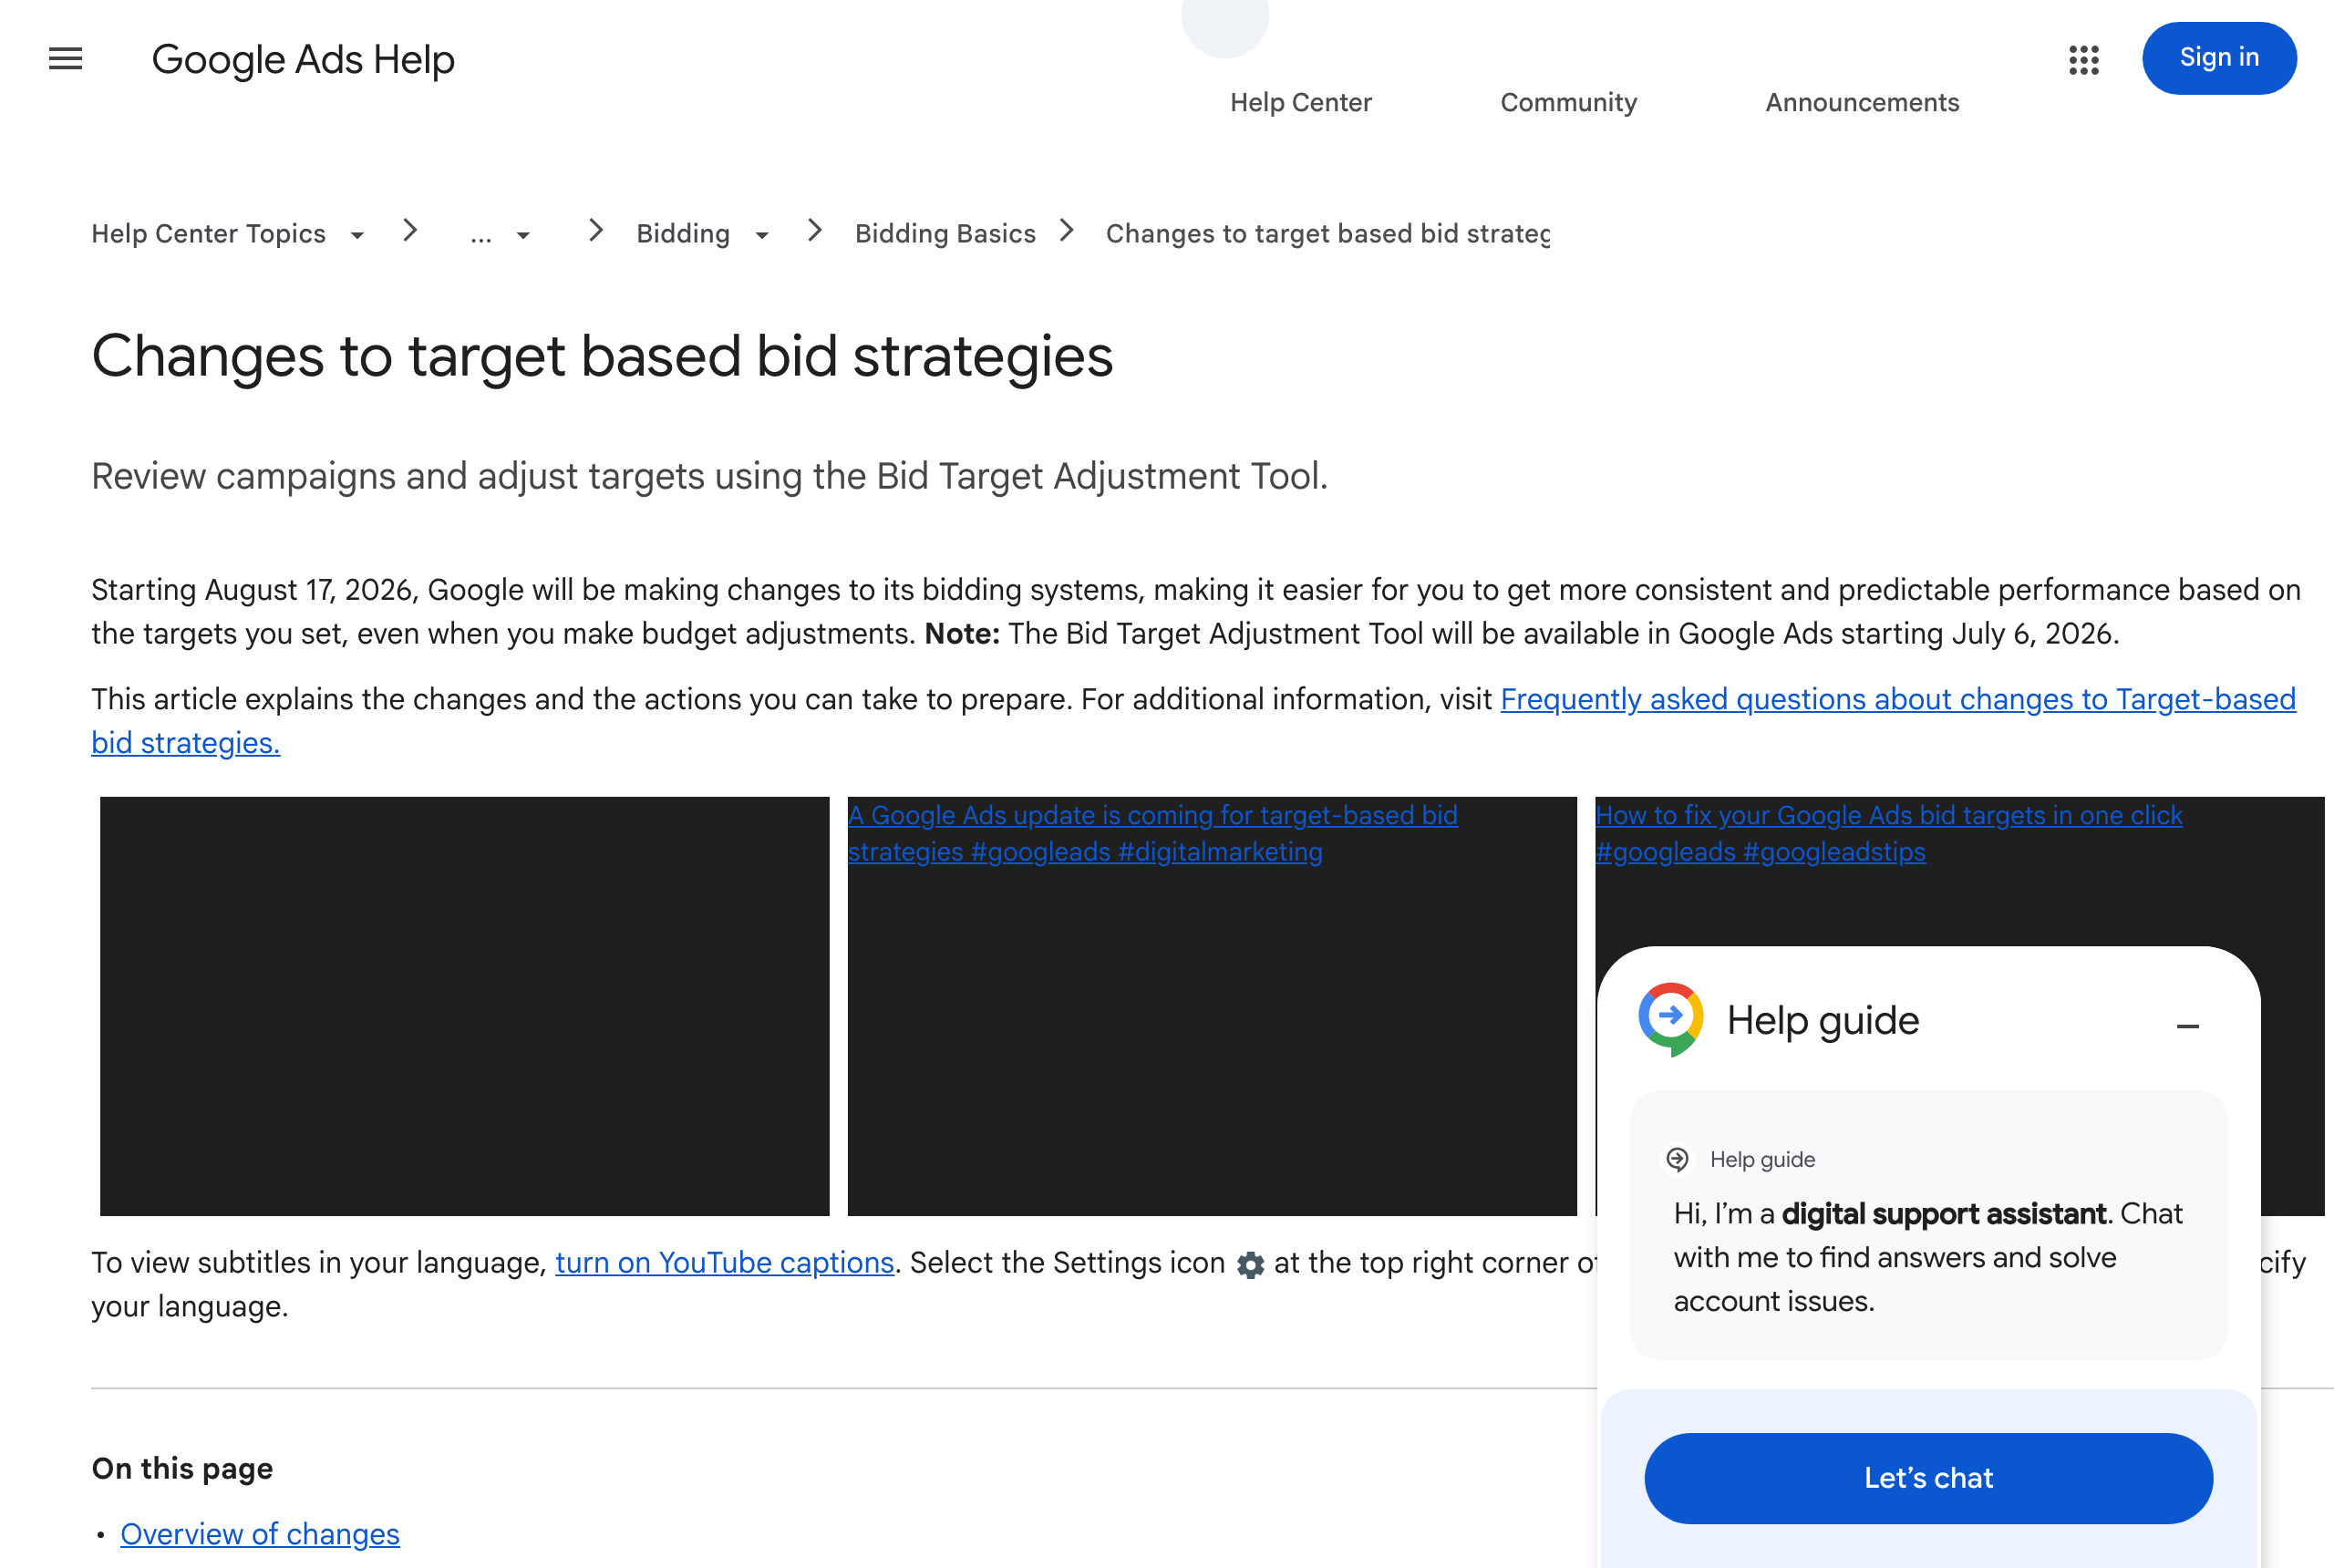2334x1568 pixels.
Task: Expand the Bidding breadcrumb dropdown arrow
Action: point(762,235)
